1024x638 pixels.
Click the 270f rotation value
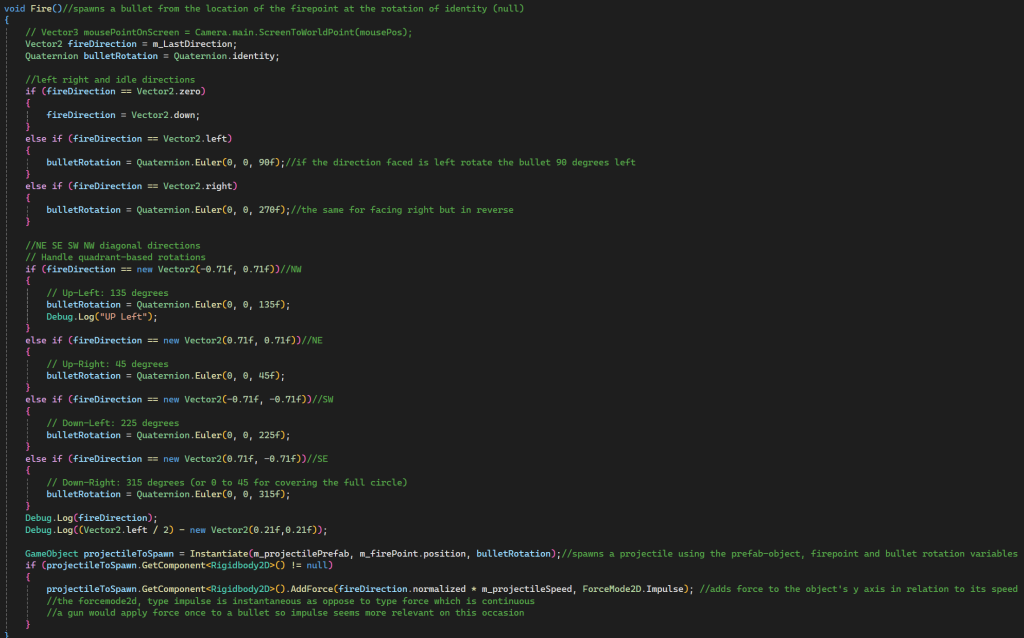(269, 210)
